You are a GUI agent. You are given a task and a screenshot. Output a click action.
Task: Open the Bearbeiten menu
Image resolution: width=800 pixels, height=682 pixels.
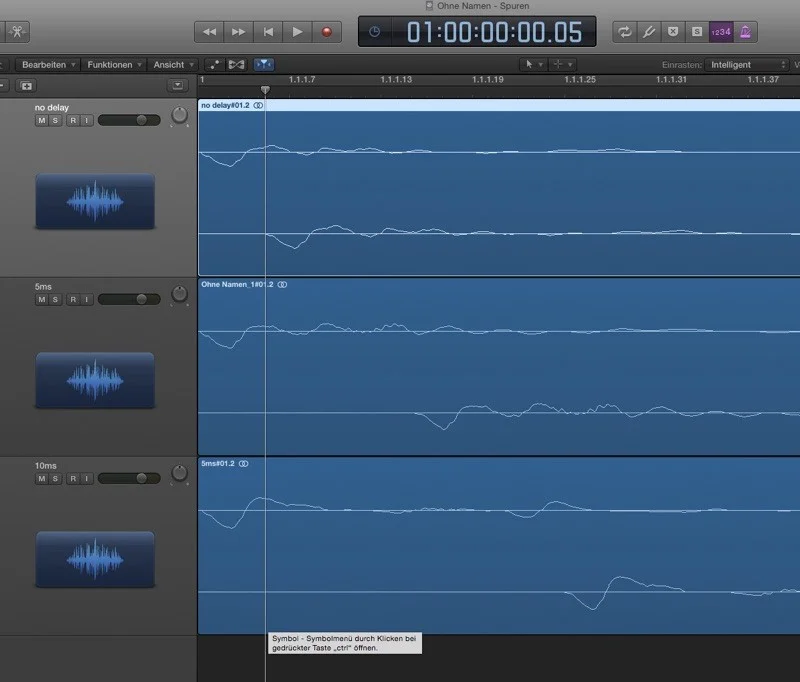[47, 64]
